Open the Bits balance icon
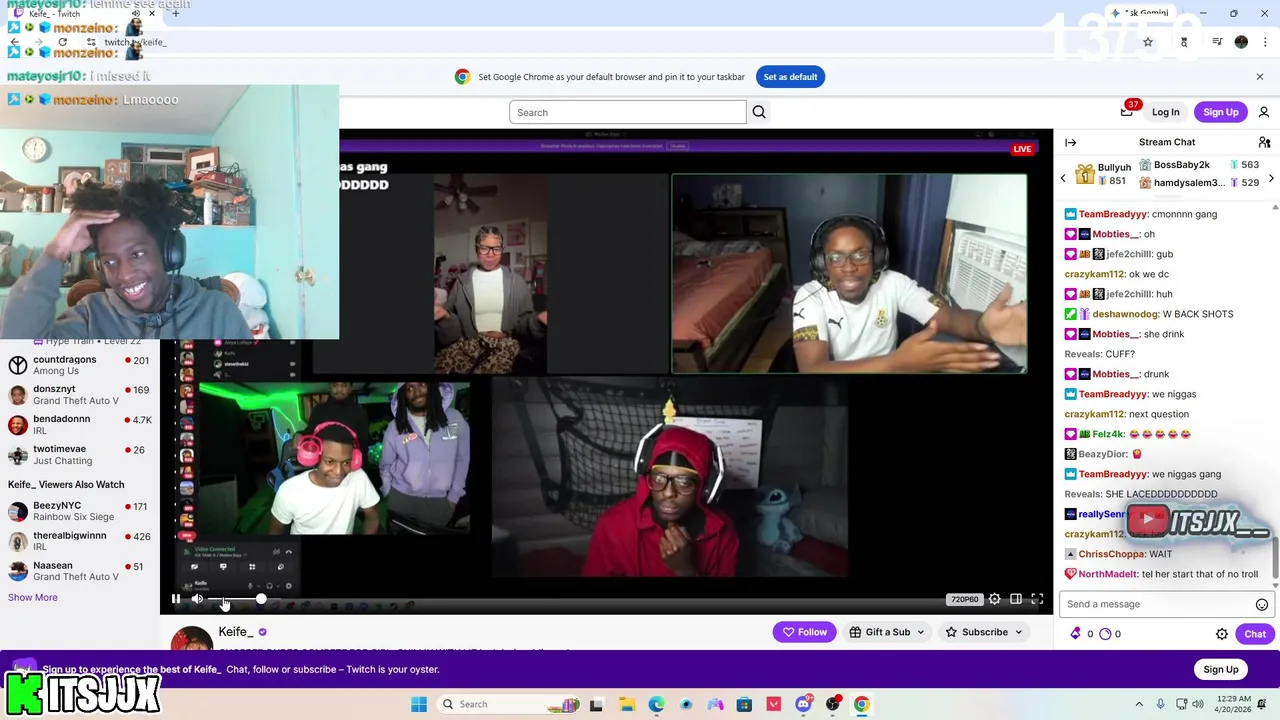 (1076, 634)
